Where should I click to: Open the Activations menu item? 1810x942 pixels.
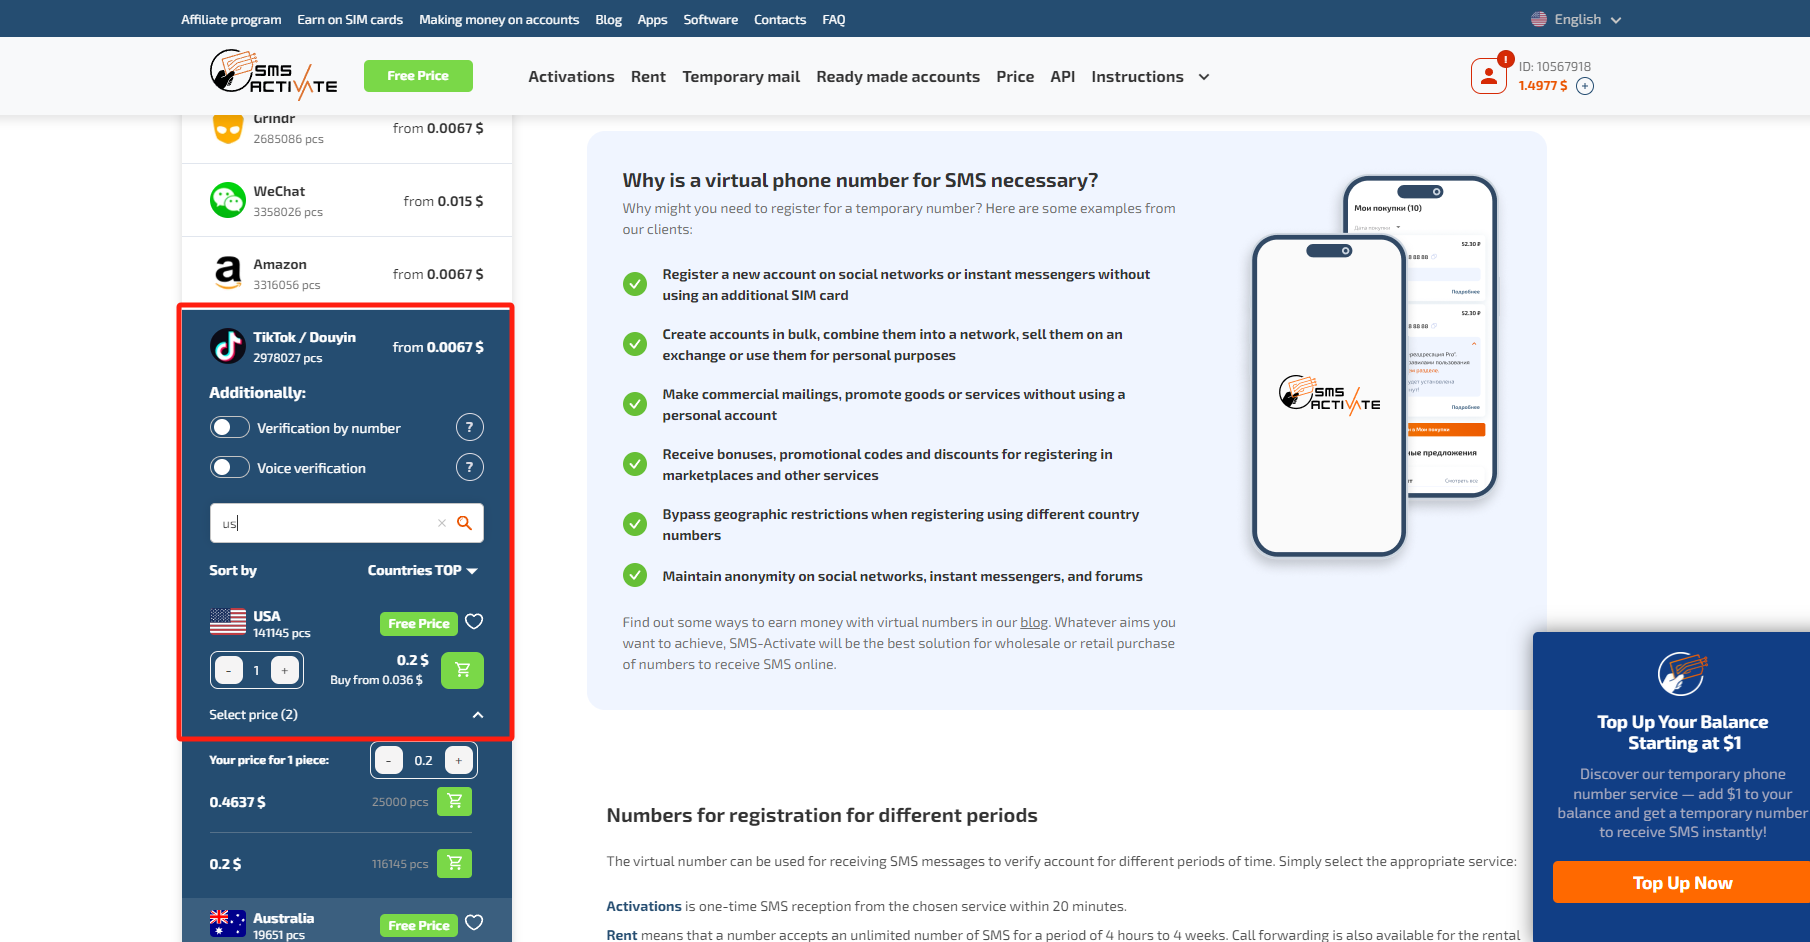point(571,77)
